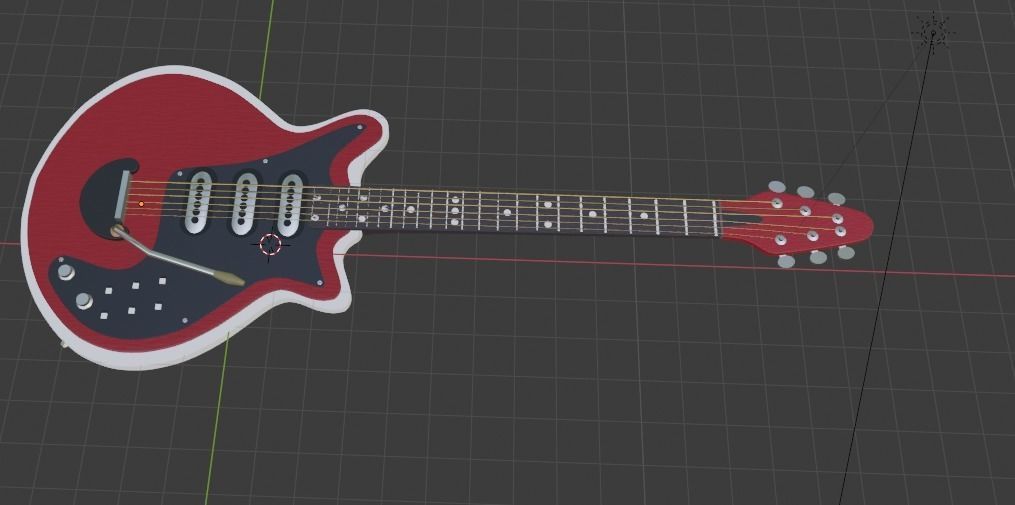The width and height of the screenshot is (1015, 505).
Task: Select the lower-edge tuning peg nearest the headstock tip
Action: pyautogui.click(x=846, y=252)
